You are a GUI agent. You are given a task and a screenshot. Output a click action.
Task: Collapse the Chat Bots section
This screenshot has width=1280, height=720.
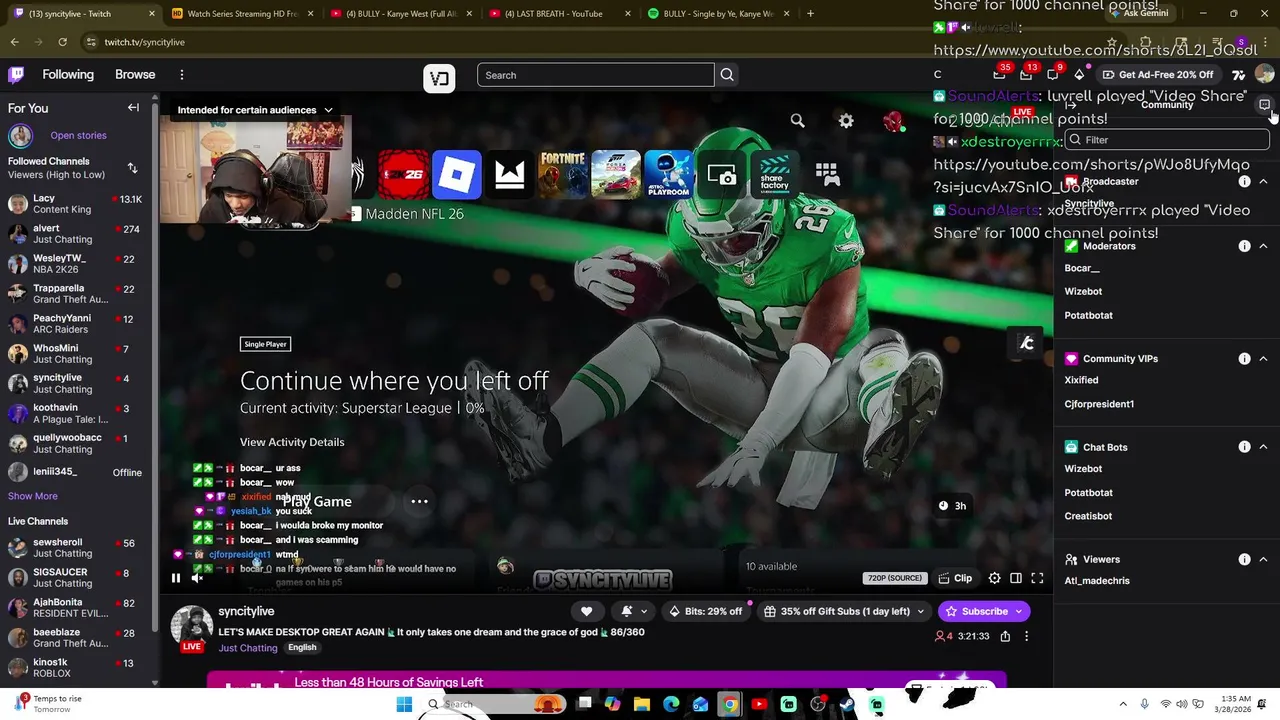(1264, 447)
